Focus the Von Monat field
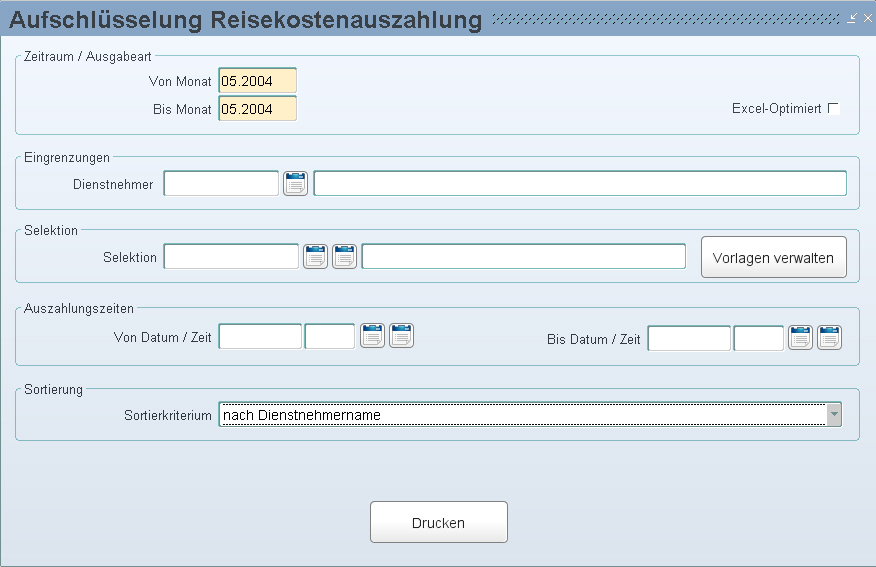 [257, 81]
